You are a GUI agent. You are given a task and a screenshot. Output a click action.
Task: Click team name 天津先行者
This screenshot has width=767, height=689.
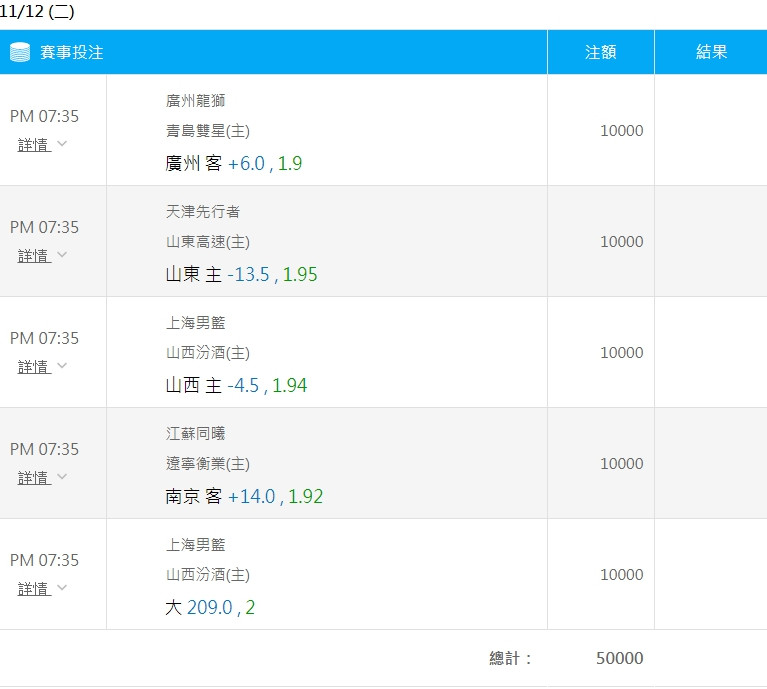(x=203, y=212)
